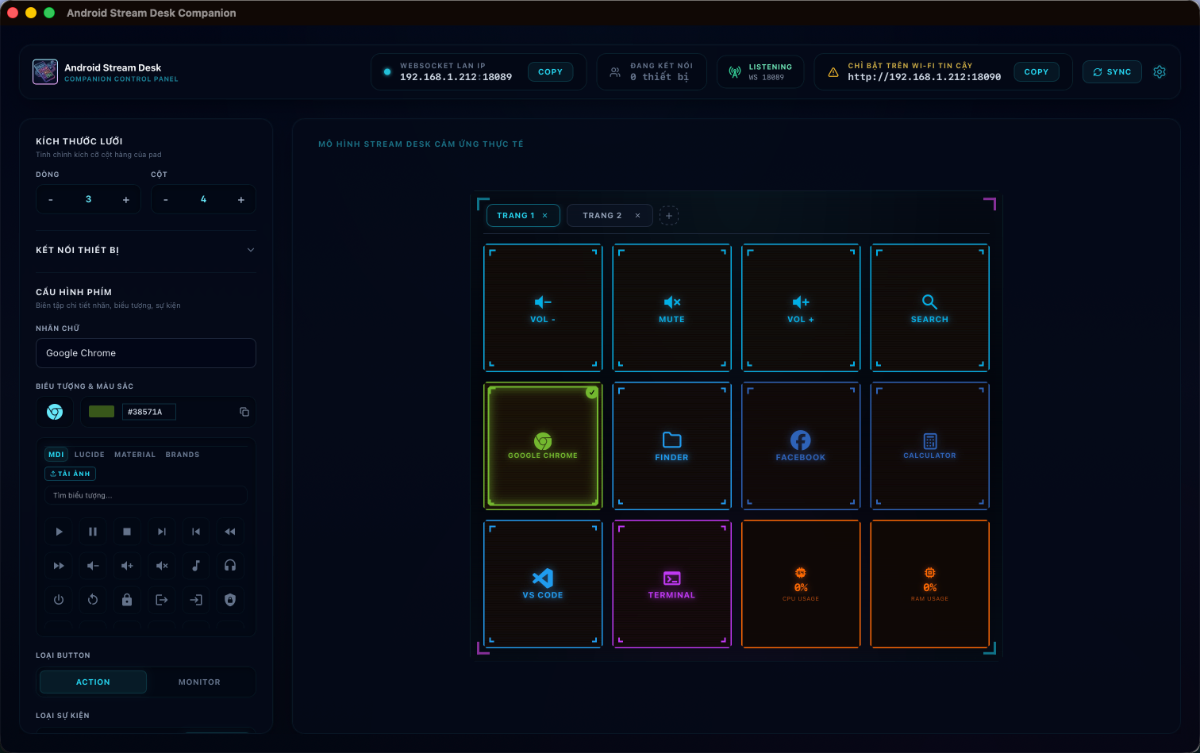Select the volume-plus icon in the icon picker
The height and width of the screenshot is (753, 1200).
coord(127,566)
